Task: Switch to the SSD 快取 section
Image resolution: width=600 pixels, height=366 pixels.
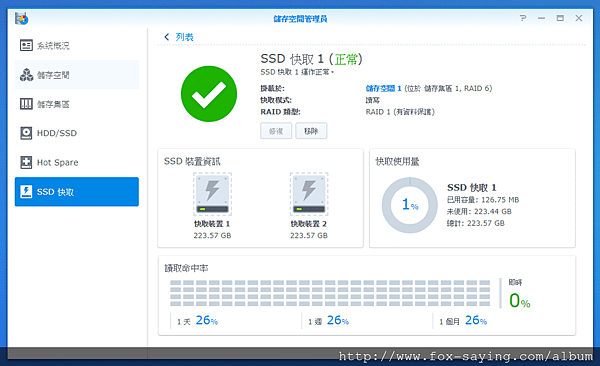Action: 77,191
